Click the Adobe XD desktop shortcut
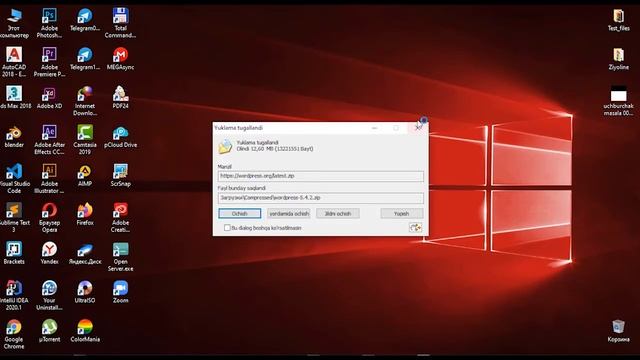640x360 pixels. tap(49, 98)
